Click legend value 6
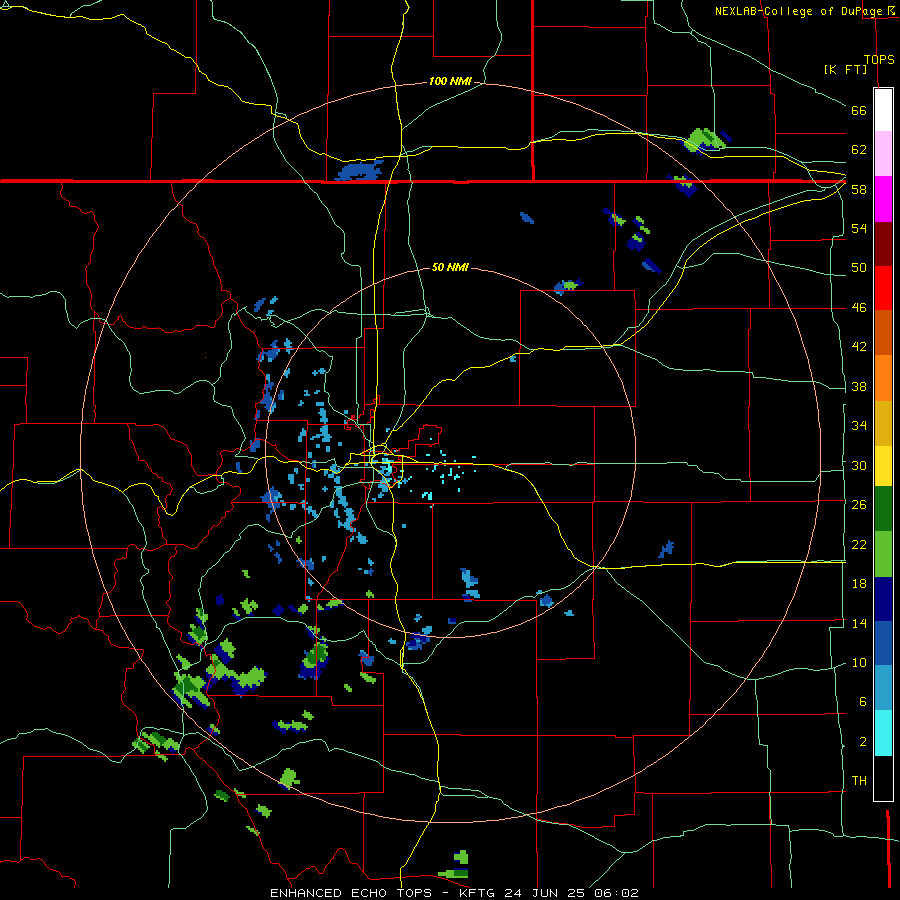The image size is (900, 900). [x=863, y=702]
